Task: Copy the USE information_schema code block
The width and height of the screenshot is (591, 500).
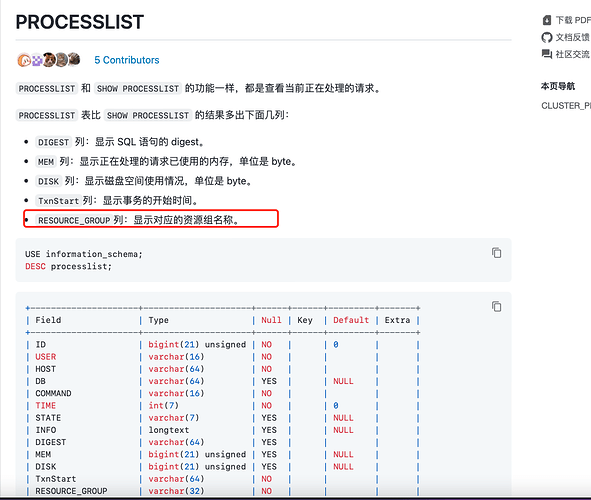Action: point(496,253)
